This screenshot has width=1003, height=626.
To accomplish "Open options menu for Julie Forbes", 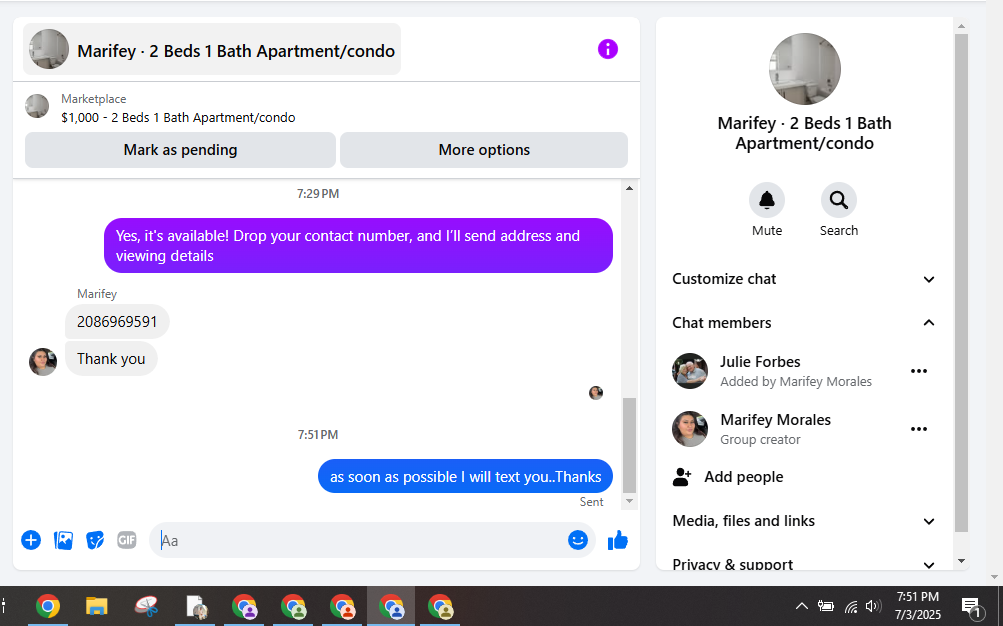I will point(919,371).
